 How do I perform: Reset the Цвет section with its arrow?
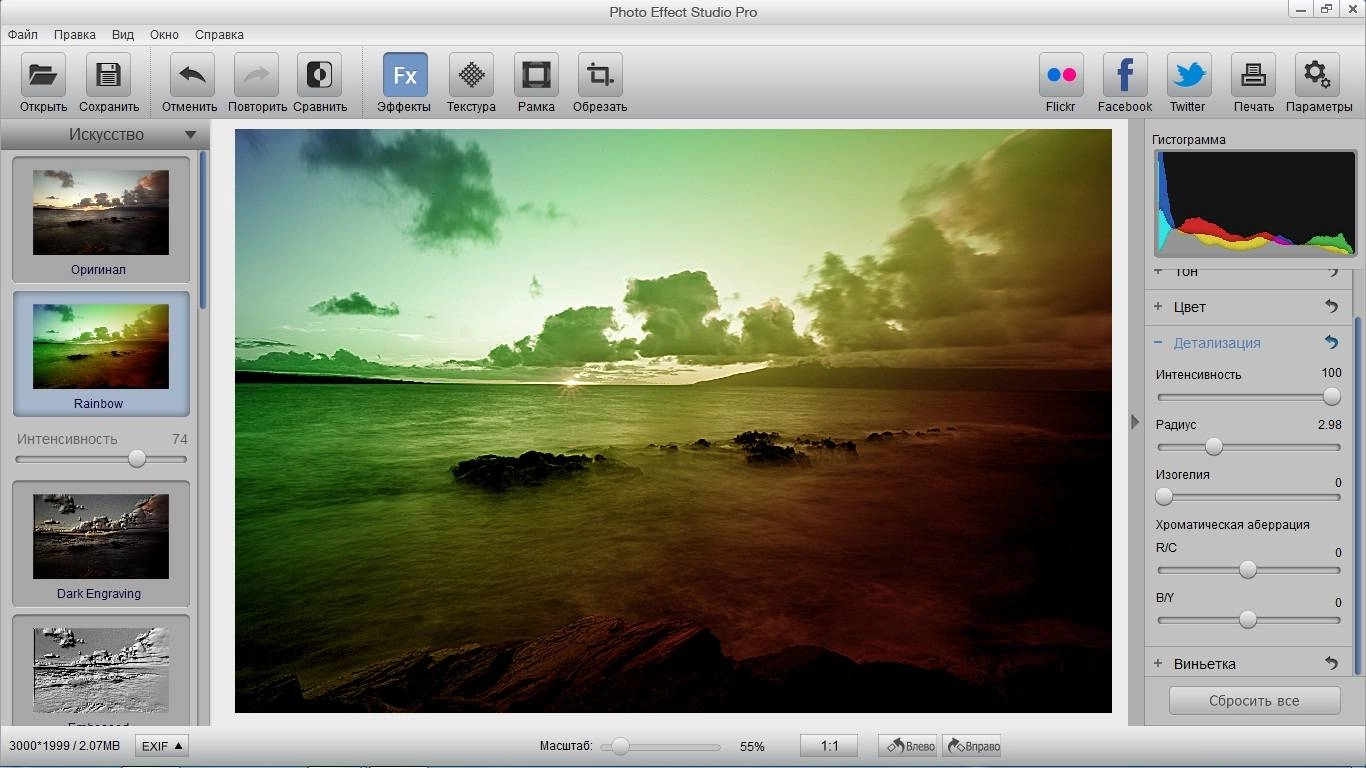tap(1331, 306)
